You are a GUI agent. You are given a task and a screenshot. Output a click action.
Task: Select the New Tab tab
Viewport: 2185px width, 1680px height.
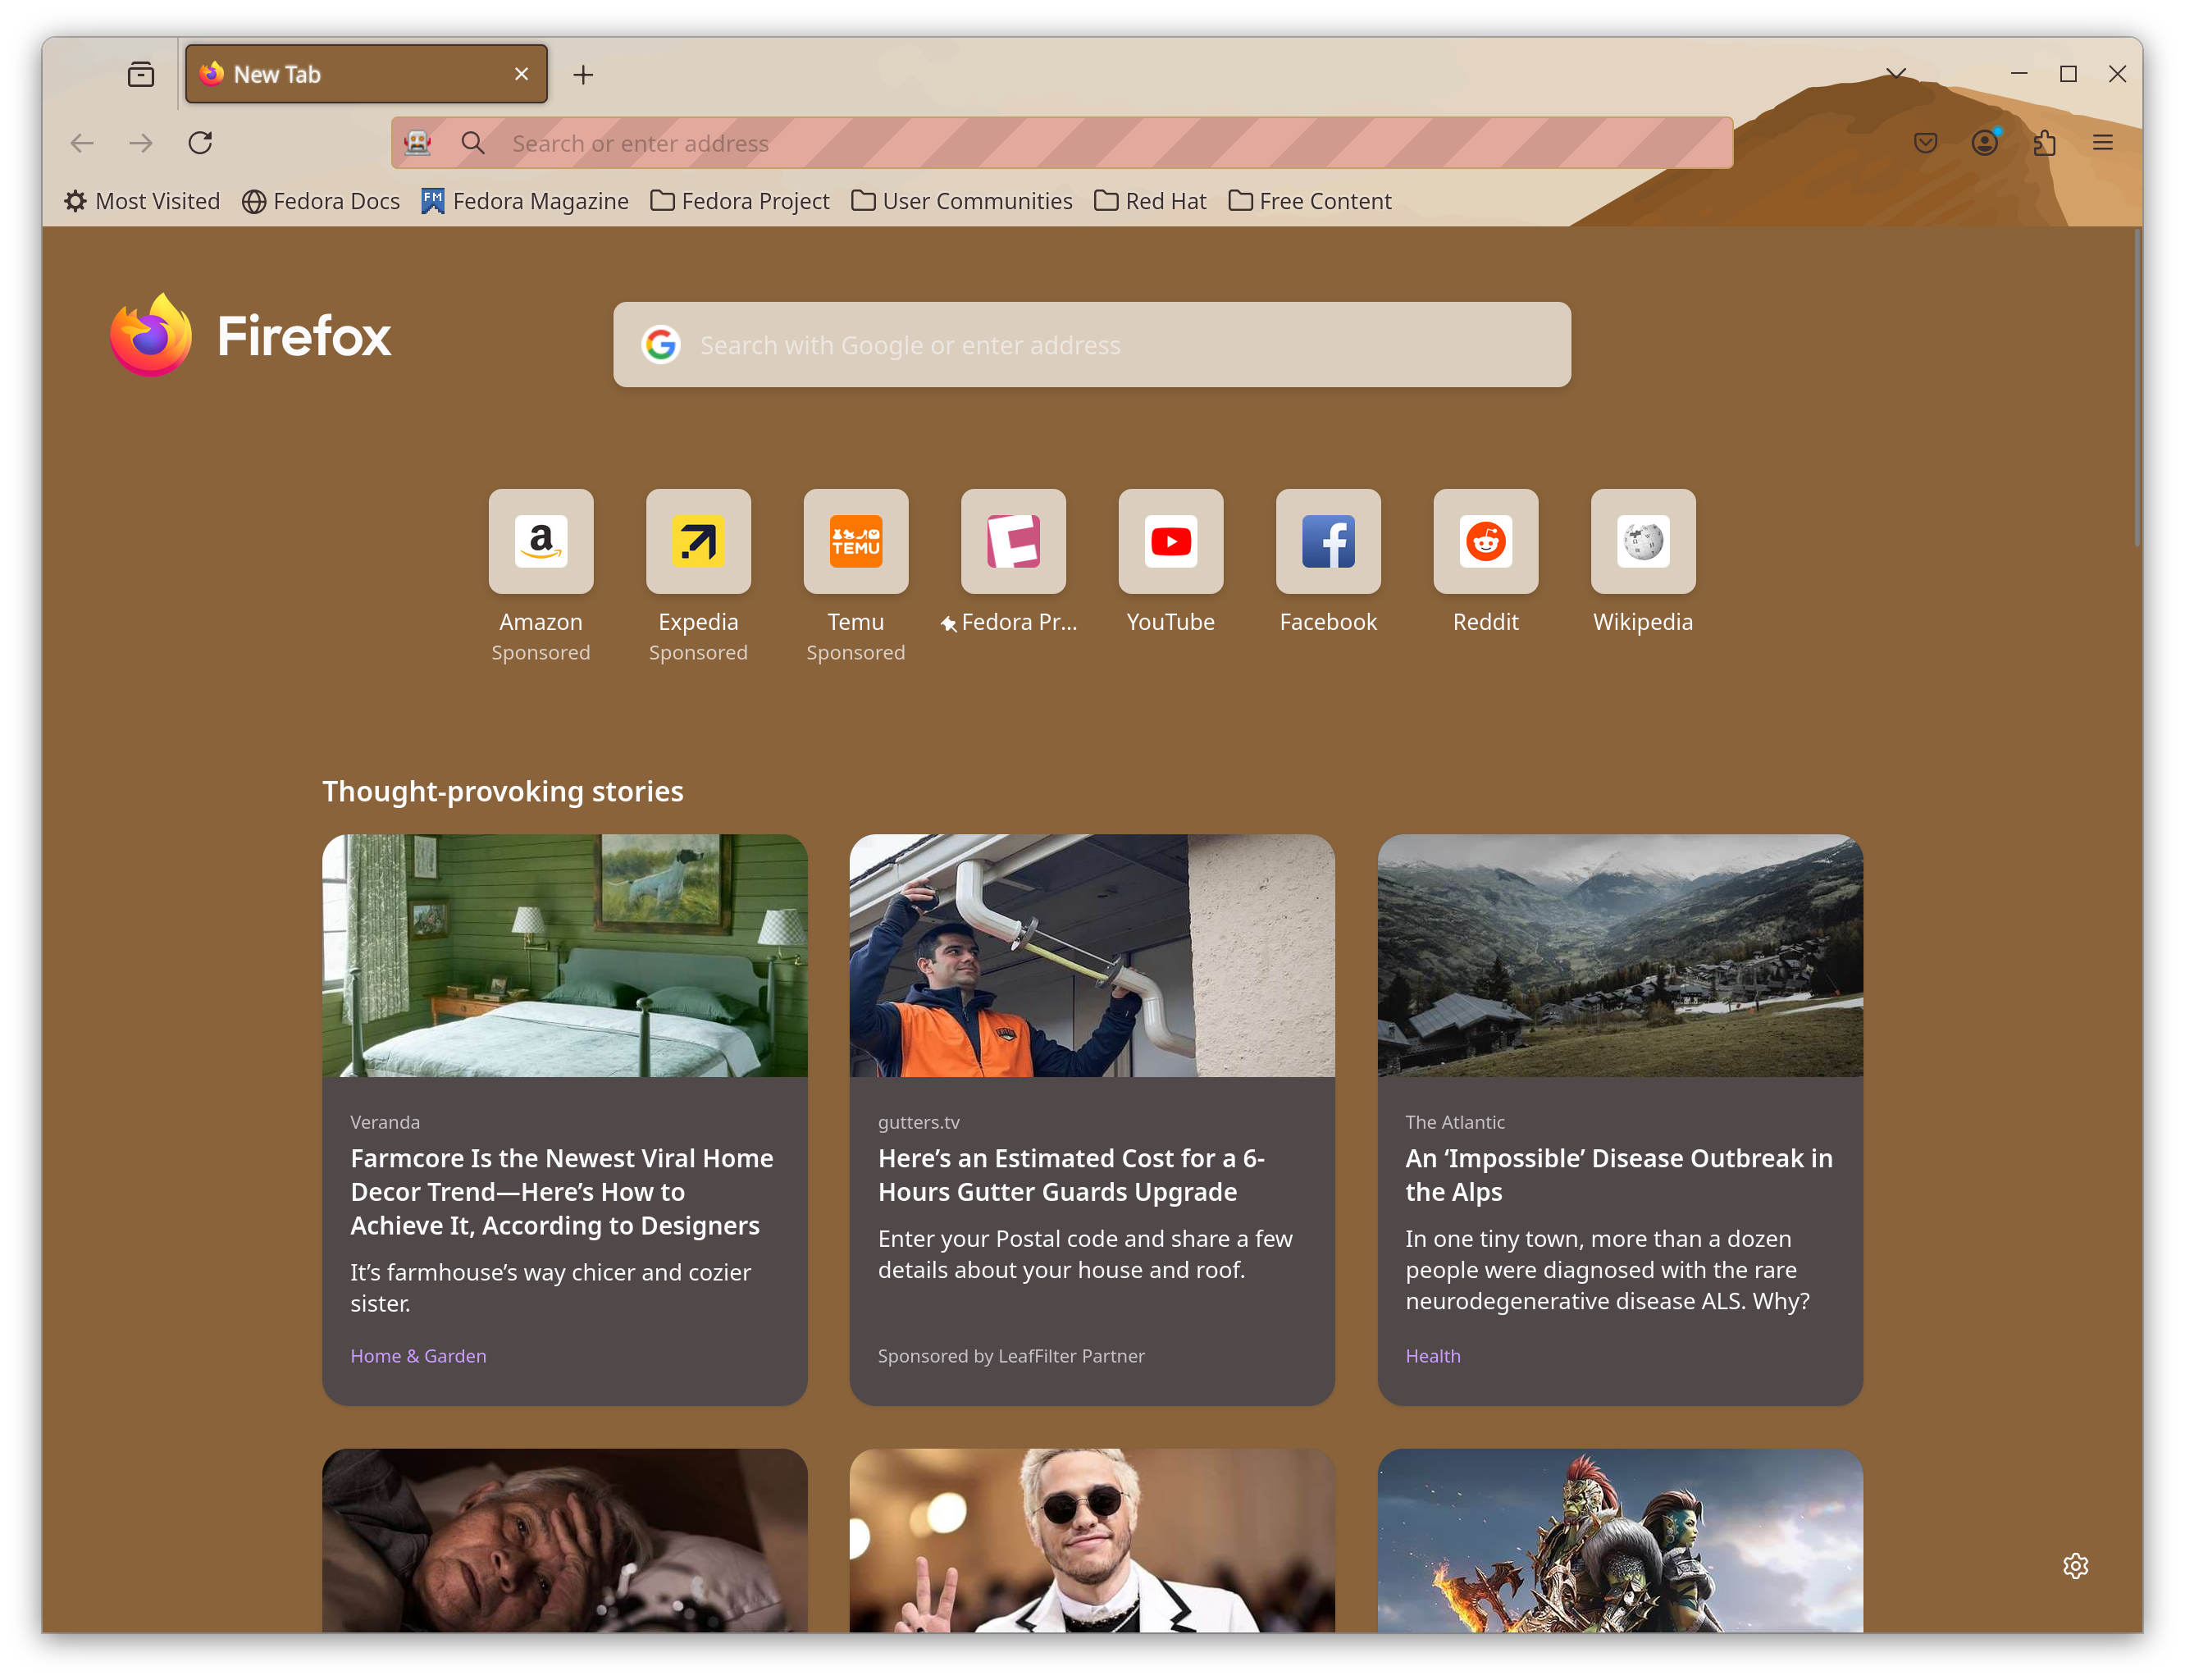366,74
